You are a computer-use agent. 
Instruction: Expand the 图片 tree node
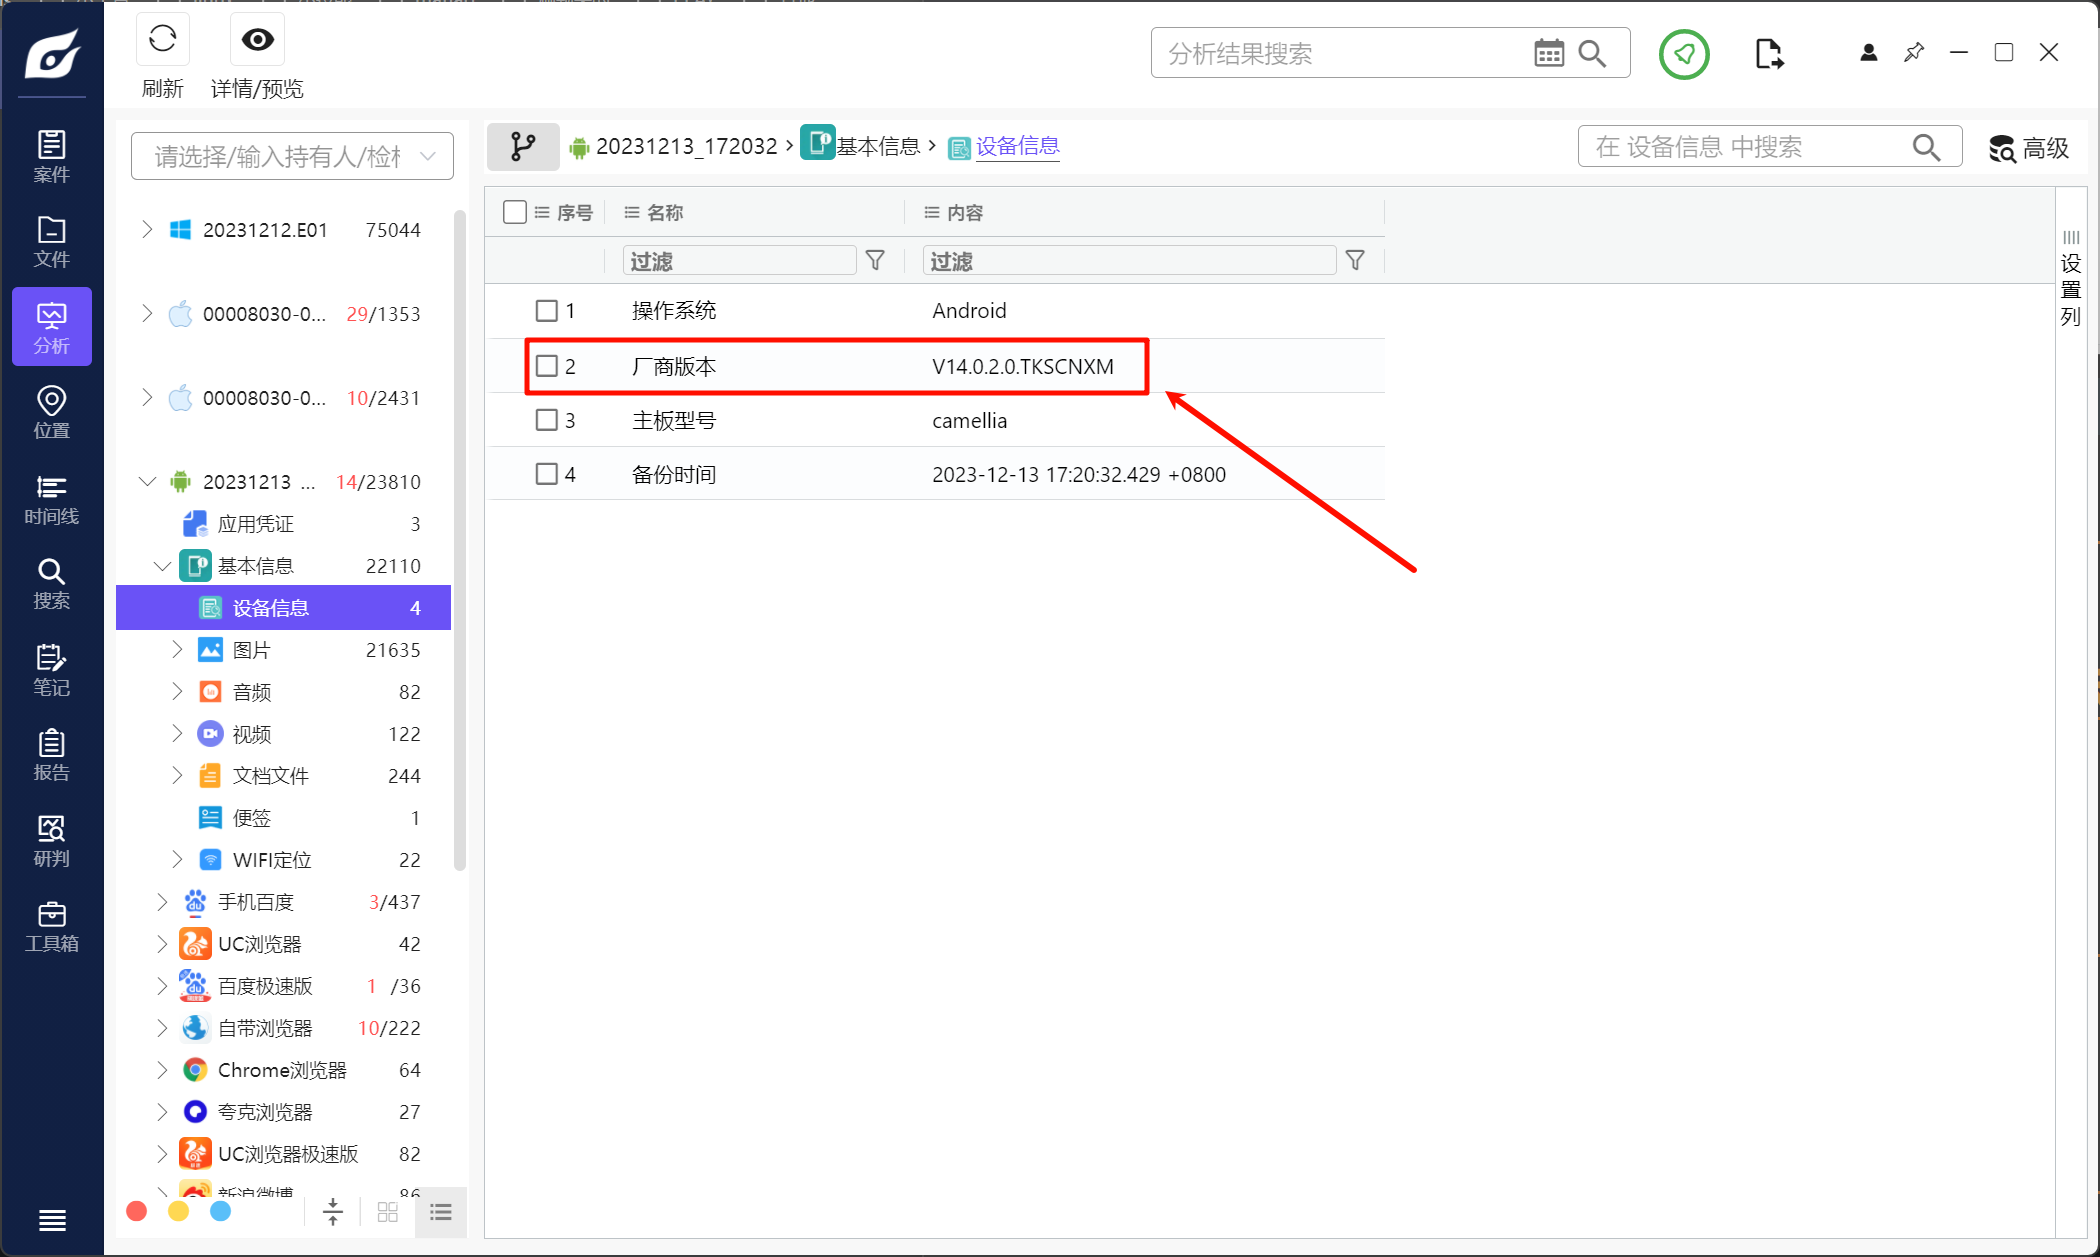pyautogui.click(x=177, y=650)
